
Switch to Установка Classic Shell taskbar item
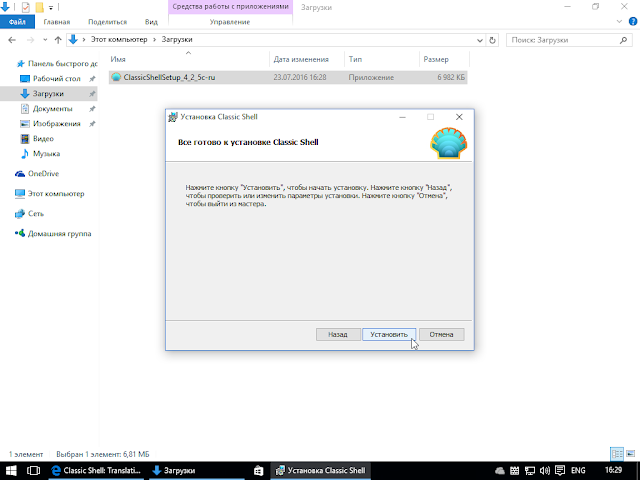click(321, 471)
